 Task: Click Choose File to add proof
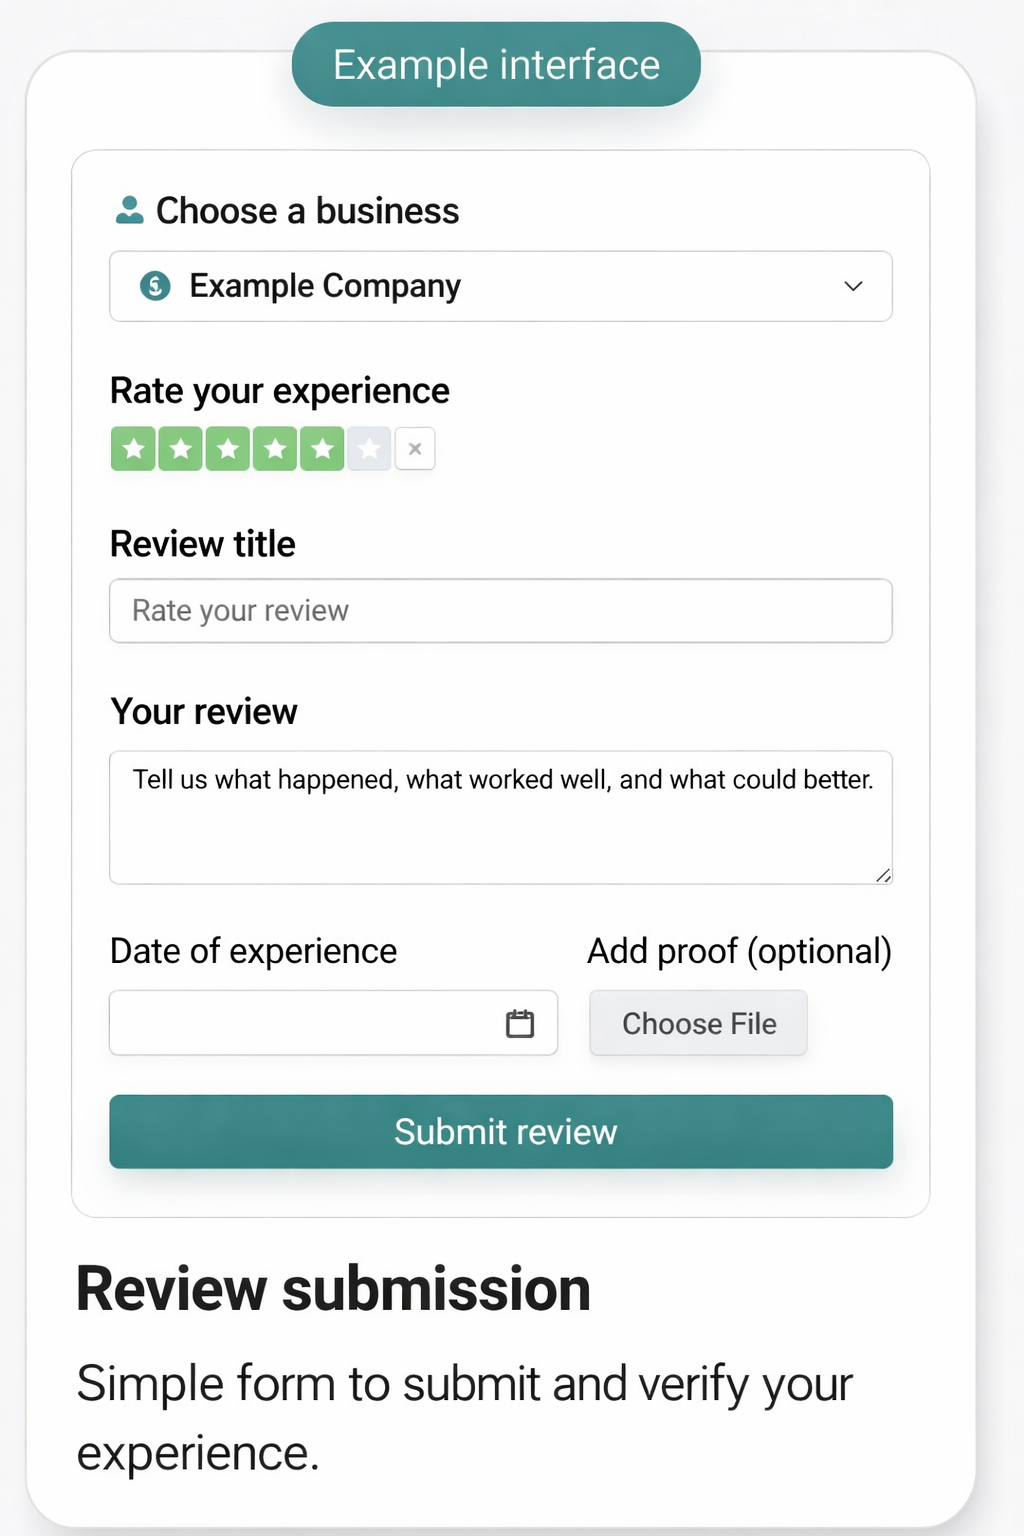coord(698,1023)
